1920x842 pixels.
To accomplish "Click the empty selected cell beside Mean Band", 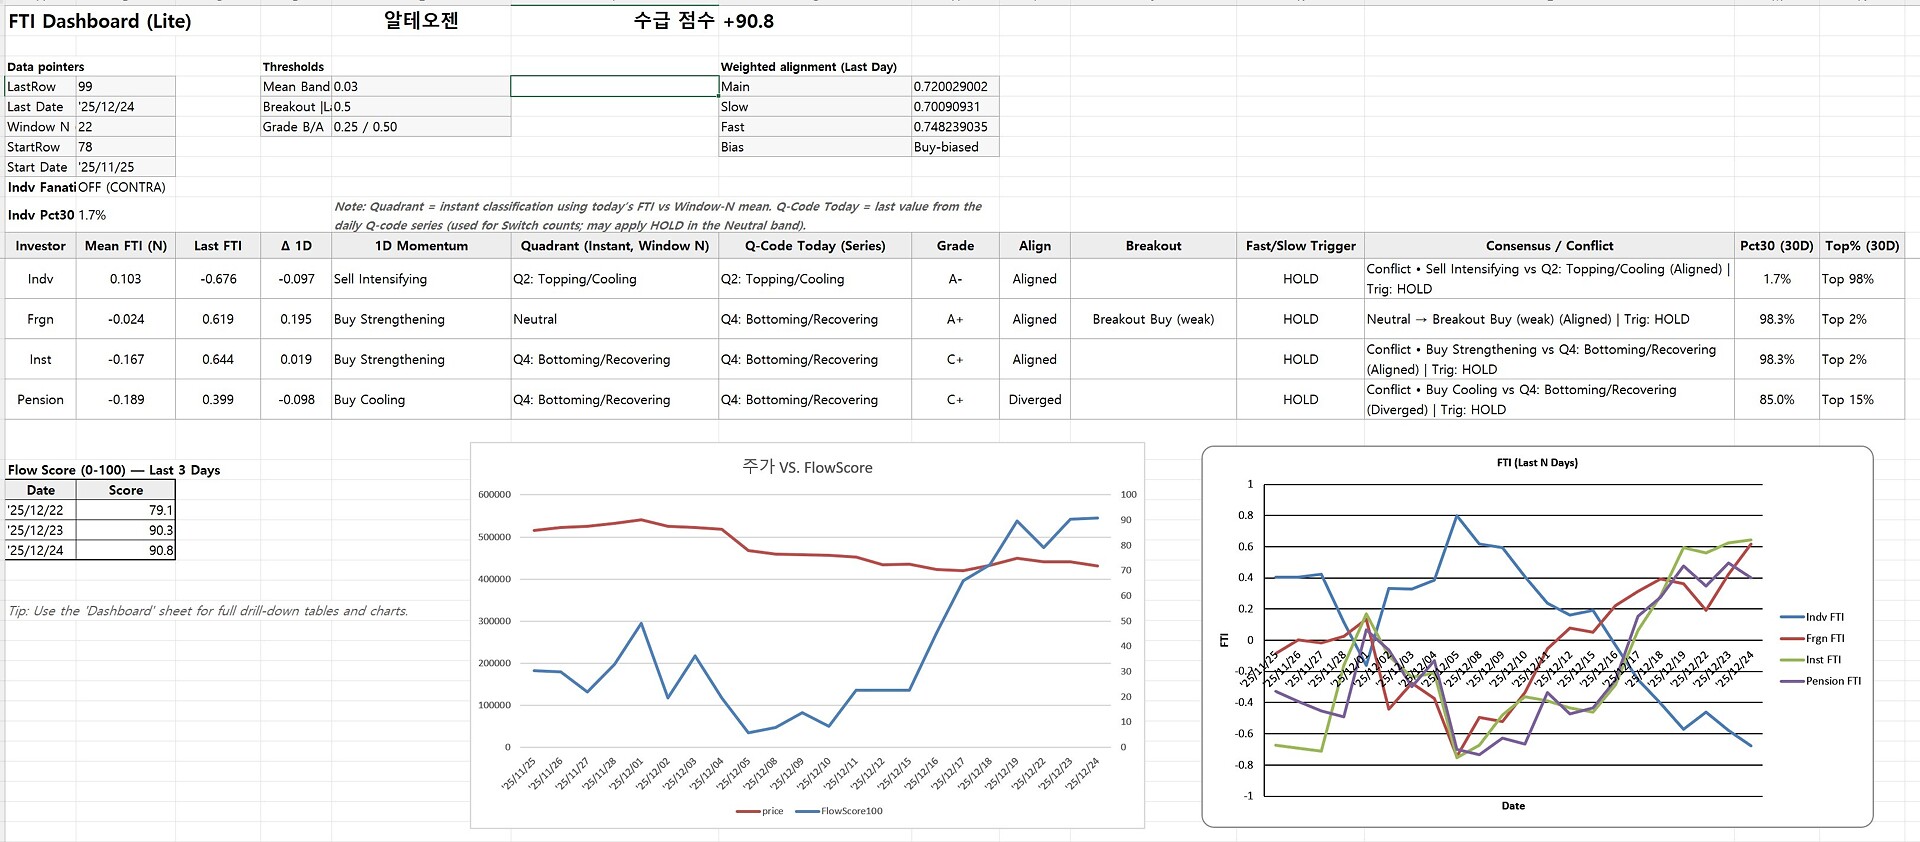I will (x=614, y=87).
